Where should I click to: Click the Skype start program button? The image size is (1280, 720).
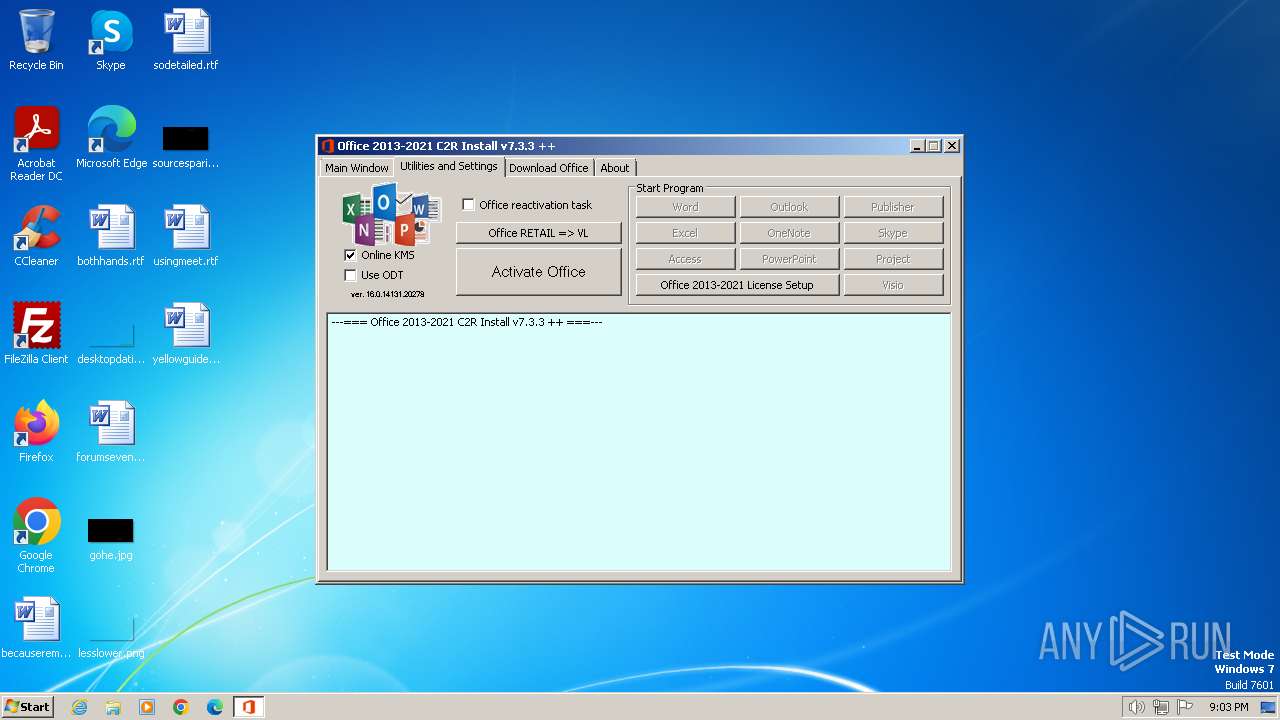pos(893,233)
